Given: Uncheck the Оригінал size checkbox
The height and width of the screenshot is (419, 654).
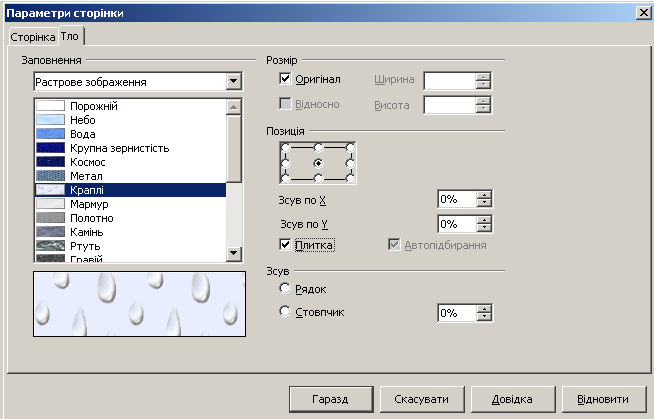Looking at the screenshot, I should (x=285, y=78).
